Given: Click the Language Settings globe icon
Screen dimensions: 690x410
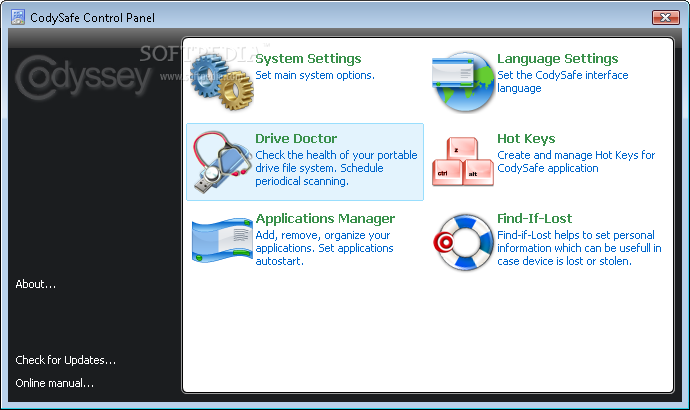Looking at the screenshot, I should click(x=463, y=82).
